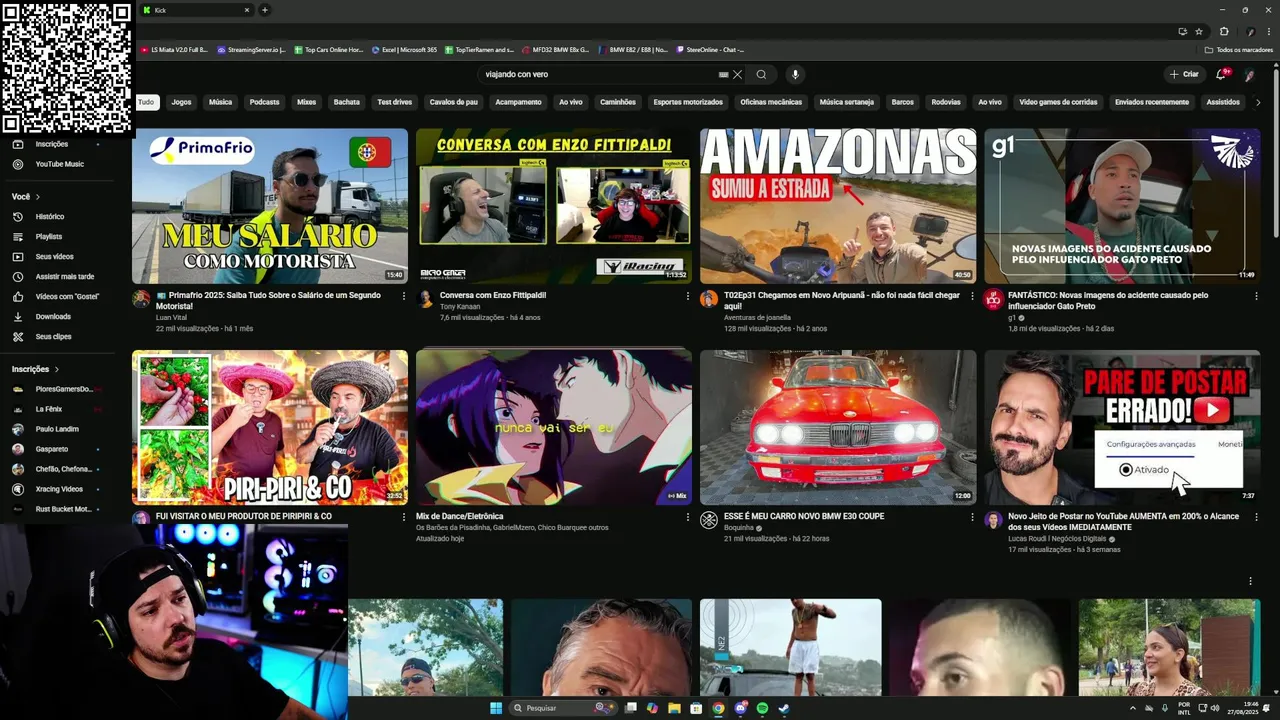This screenshot has width=1280, height=720.
Task: Select the Oficinas mecânicas chip
Action: point(771,102)
